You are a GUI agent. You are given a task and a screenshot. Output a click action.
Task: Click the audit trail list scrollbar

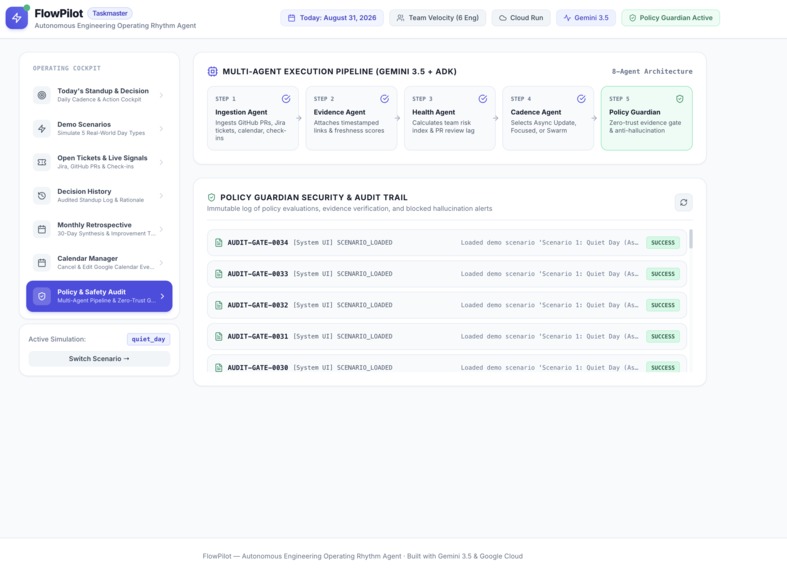tap(691, 239)
